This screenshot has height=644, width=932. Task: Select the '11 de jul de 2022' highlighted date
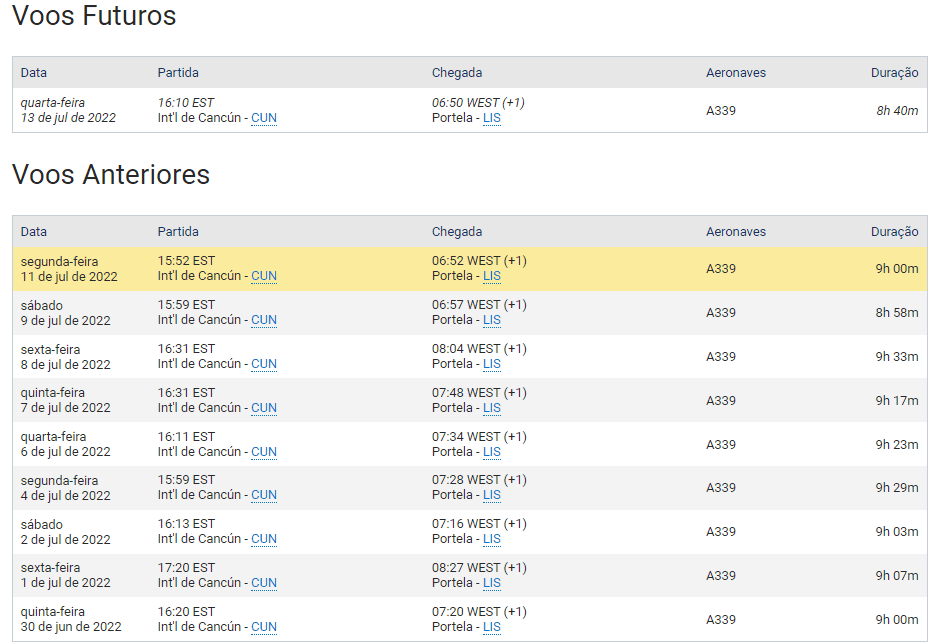click(69, 277)
